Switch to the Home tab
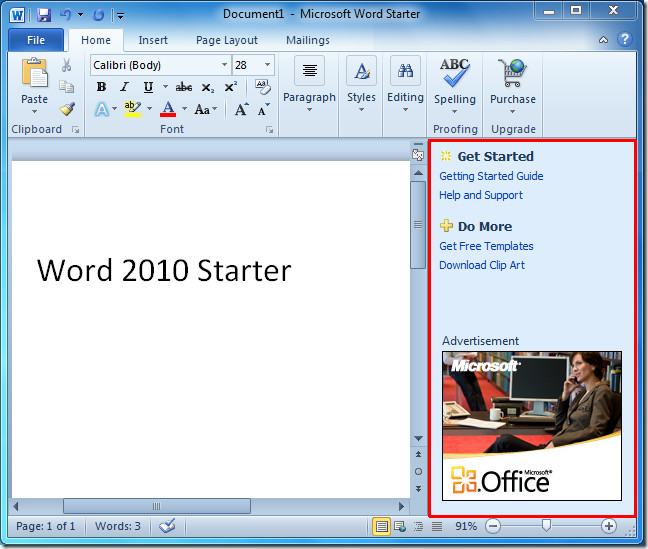648x549 pixels. point(96,40)
